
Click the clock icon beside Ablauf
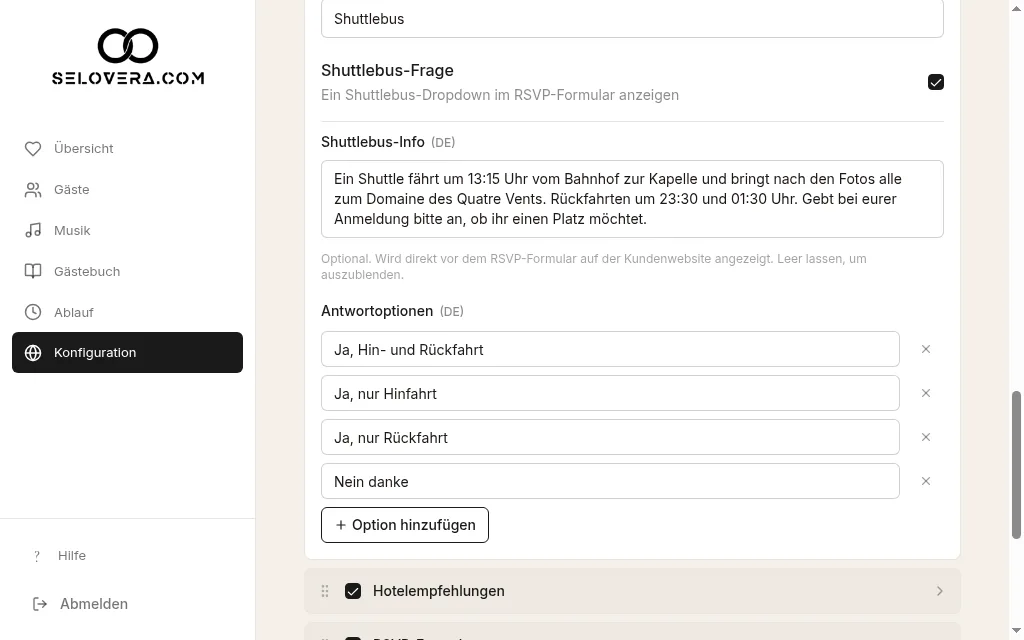[x=33, y=312]
